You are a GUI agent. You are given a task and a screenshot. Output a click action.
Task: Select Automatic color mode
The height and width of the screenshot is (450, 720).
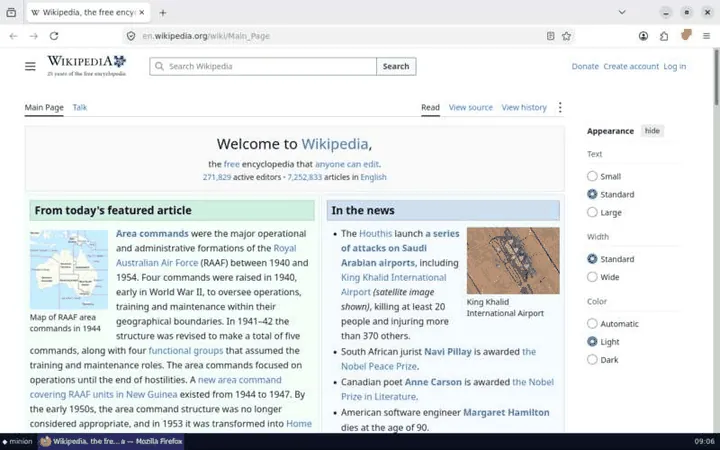point(592,324)
